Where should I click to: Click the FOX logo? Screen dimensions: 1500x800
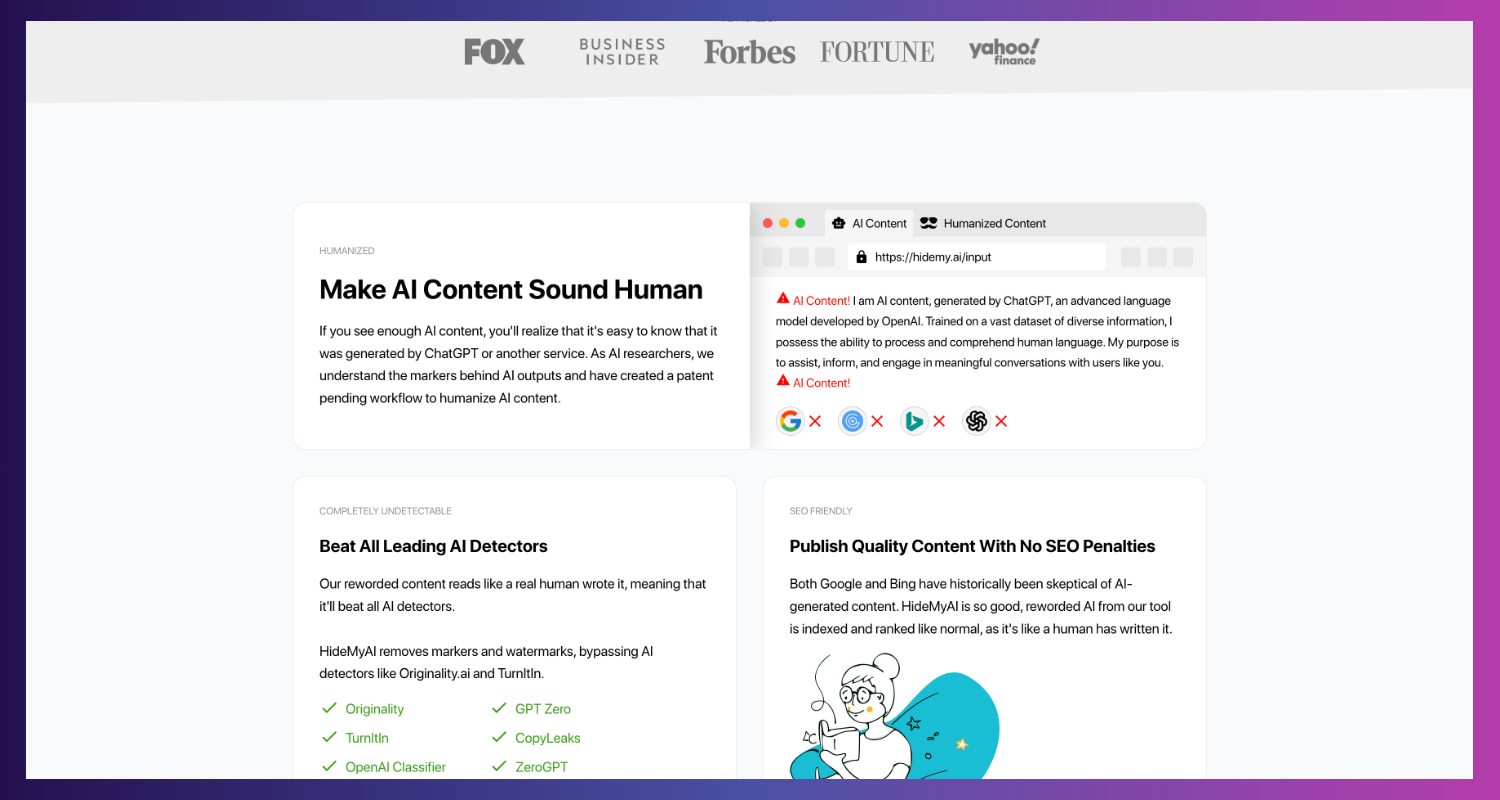(x=494, y=52)
